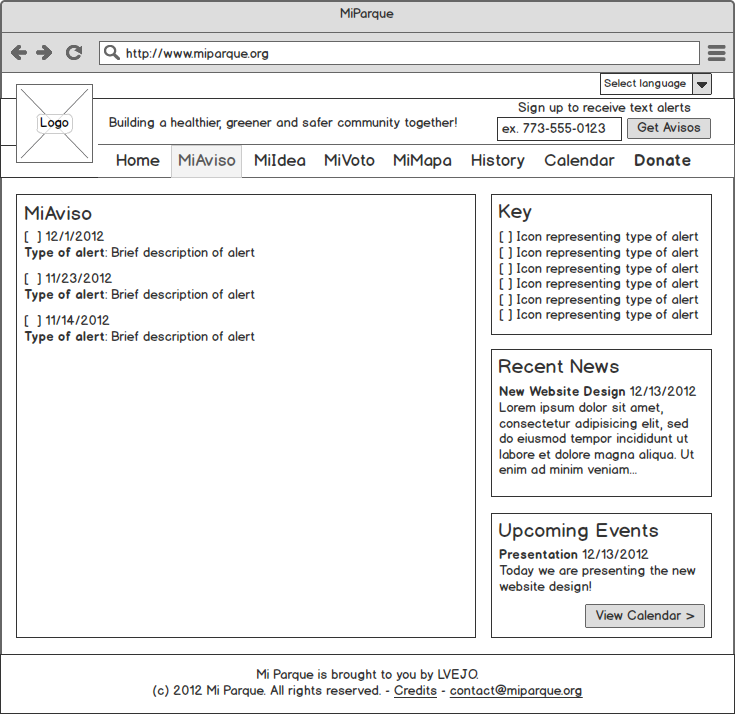Open the Presentation 12/13/2012 event
The height and width of the screenshot is (714, 735).
pos(574,555)
